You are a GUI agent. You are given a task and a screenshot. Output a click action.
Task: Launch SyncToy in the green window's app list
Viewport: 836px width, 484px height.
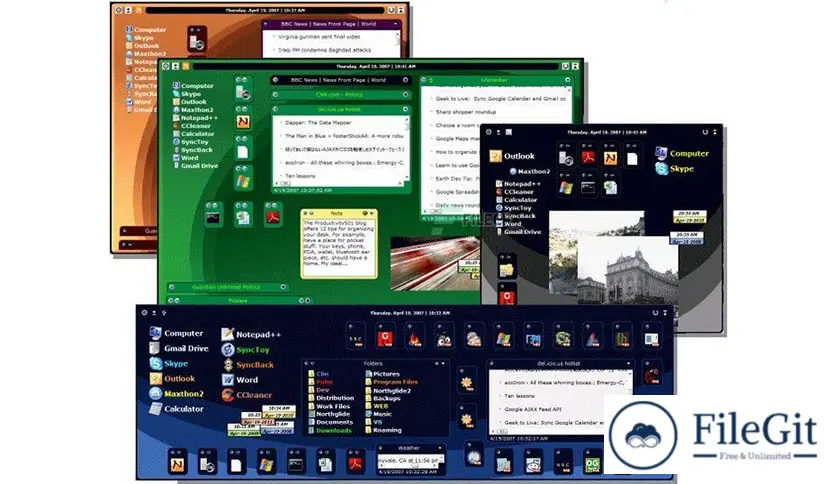(190, 142)
